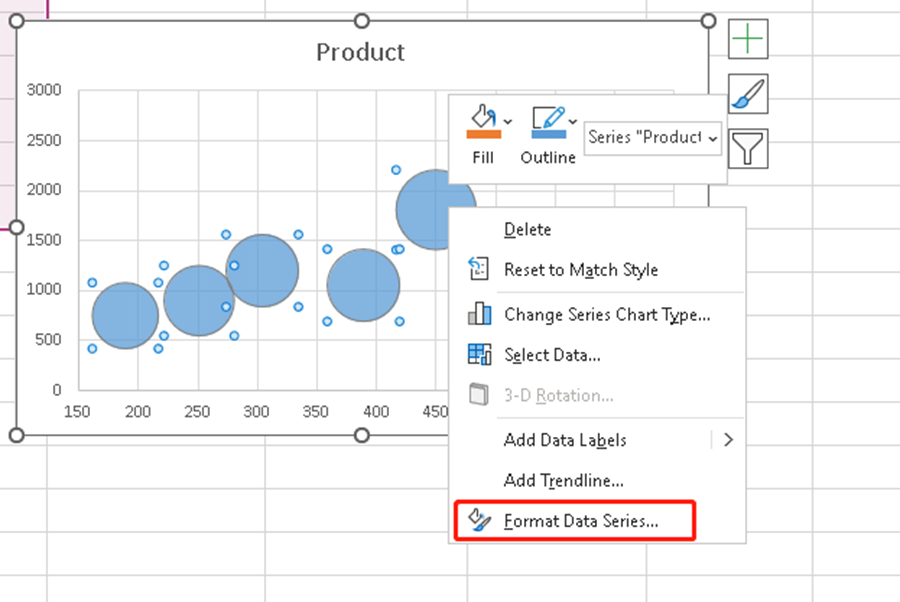Click the Outline pencil icon

click(x=548, y=116)
